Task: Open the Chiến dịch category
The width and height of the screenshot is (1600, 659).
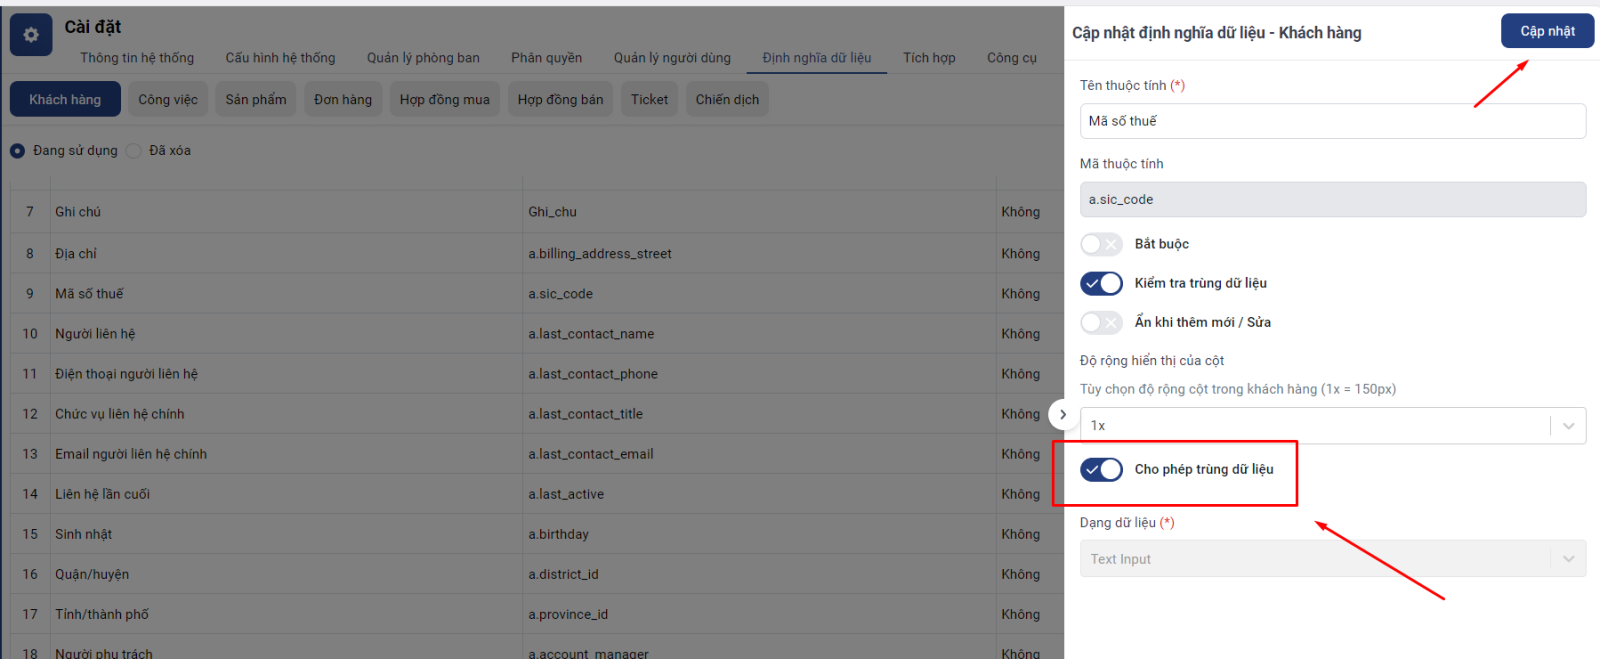Action: [x=727, y=100]
